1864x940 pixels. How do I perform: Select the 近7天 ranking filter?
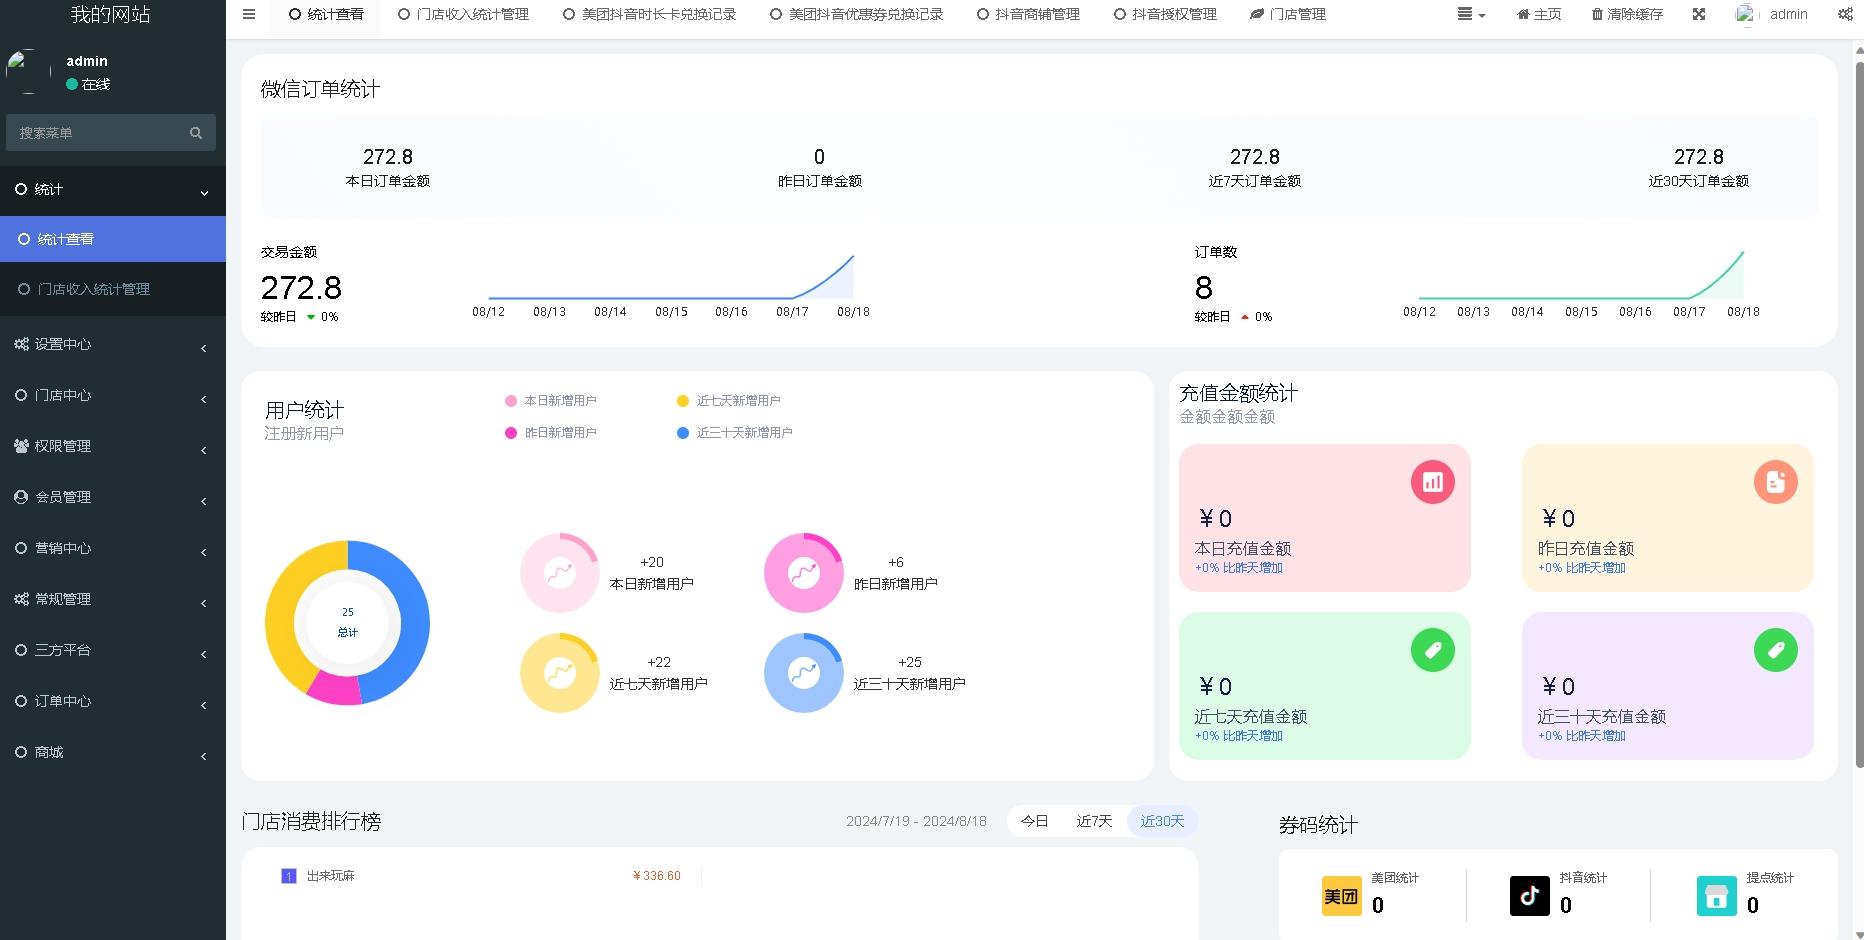click(x=1094, y=821)
